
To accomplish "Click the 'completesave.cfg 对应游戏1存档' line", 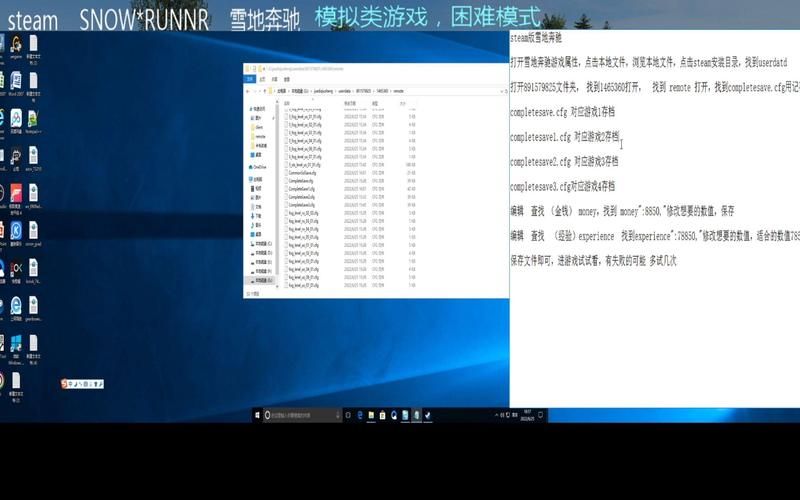I will [x=562, y=112].
